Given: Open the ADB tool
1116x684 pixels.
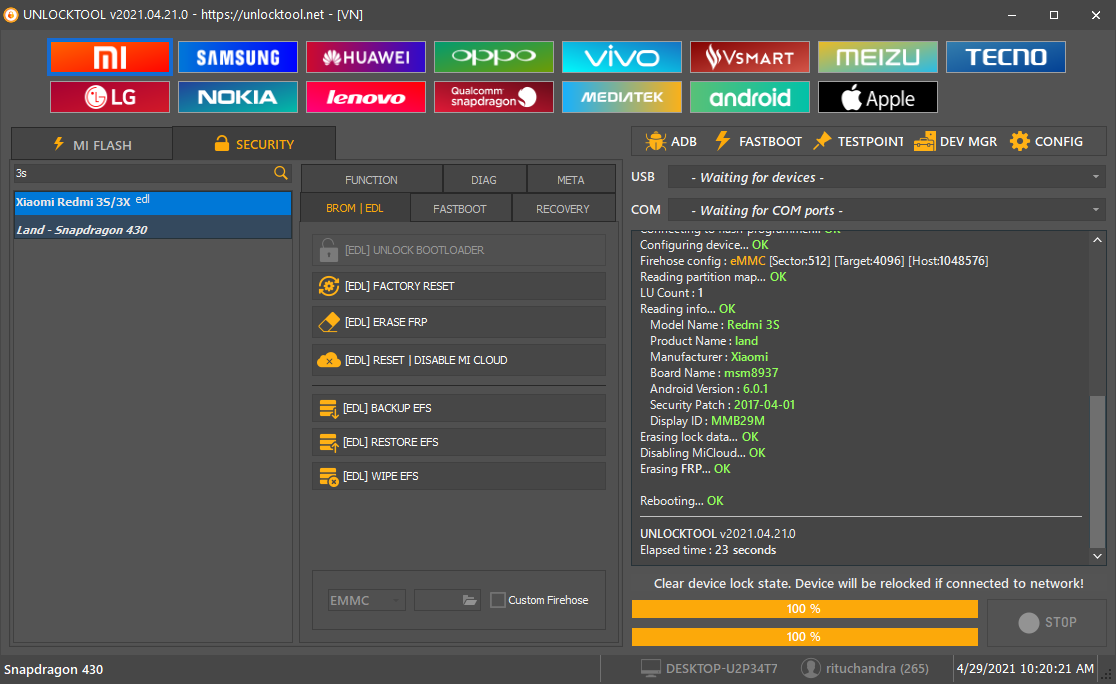Looking at the screenshot, I should coord(670,141).
